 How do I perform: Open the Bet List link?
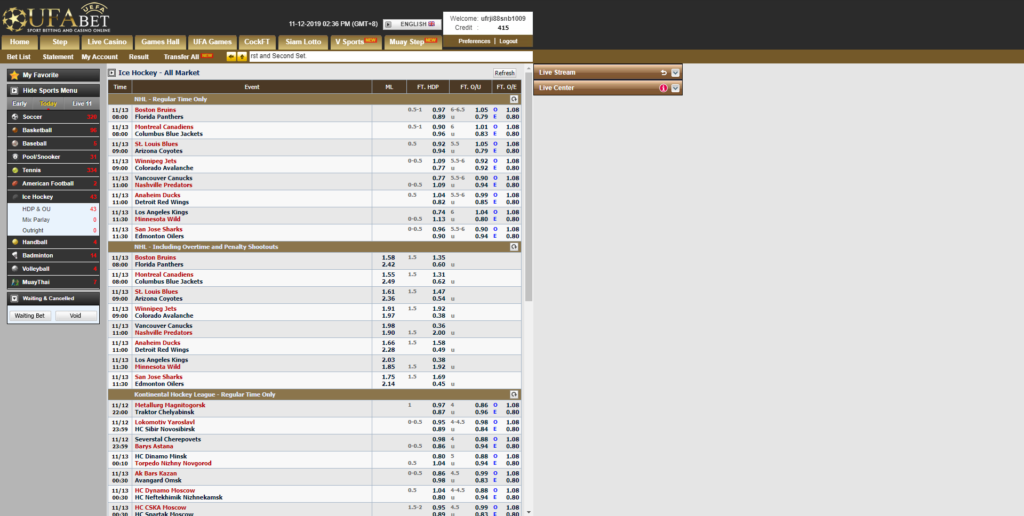coord(19,57)
